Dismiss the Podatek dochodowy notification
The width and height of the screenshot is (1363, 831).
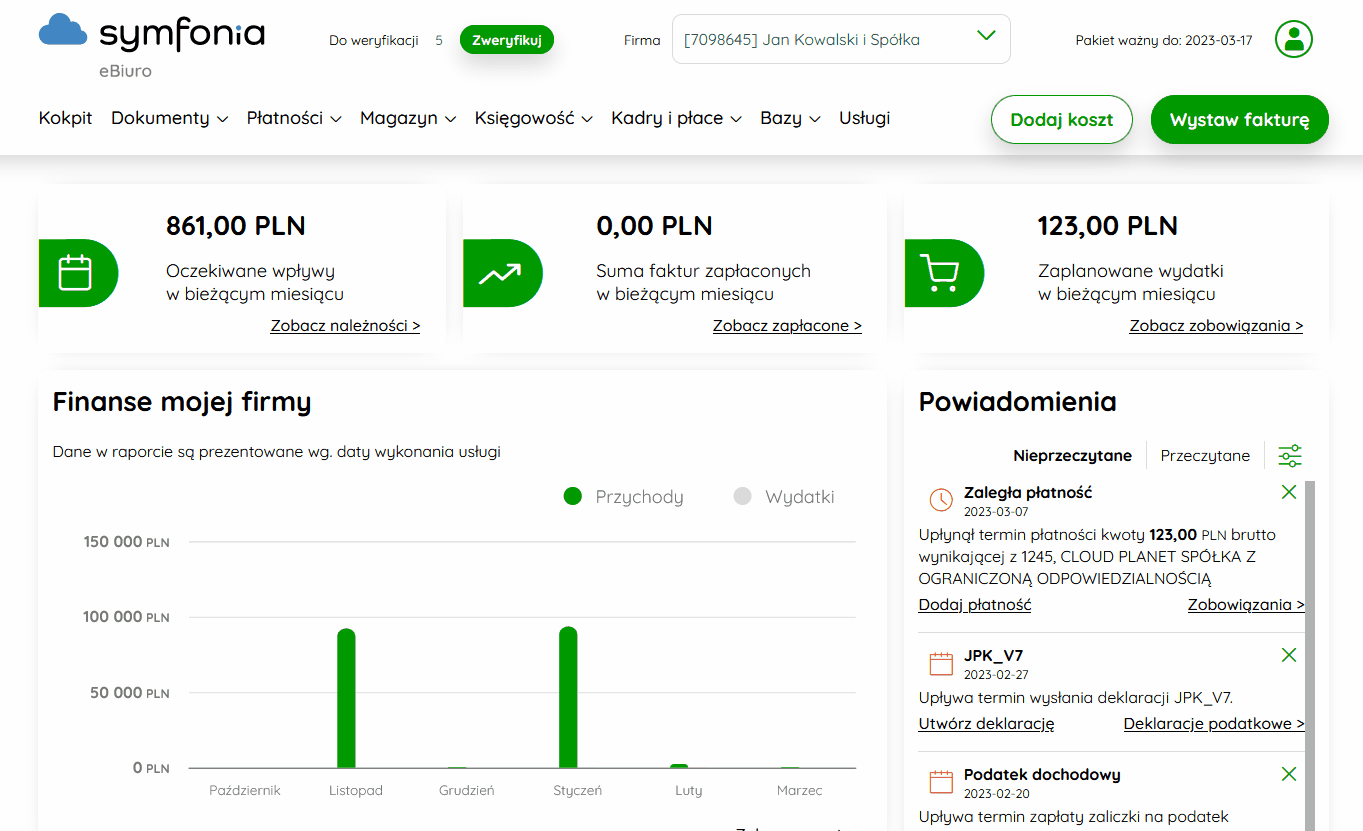coord(1288,774)
